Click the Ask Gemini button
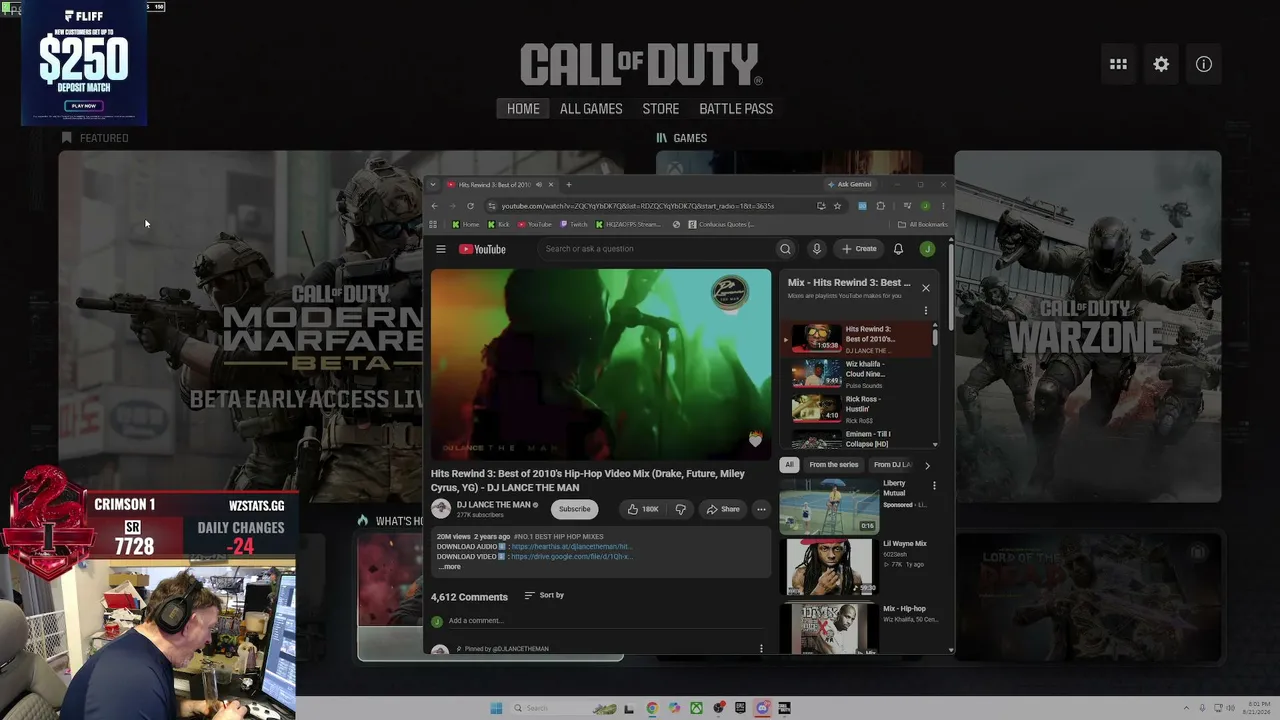 point(849,185)
